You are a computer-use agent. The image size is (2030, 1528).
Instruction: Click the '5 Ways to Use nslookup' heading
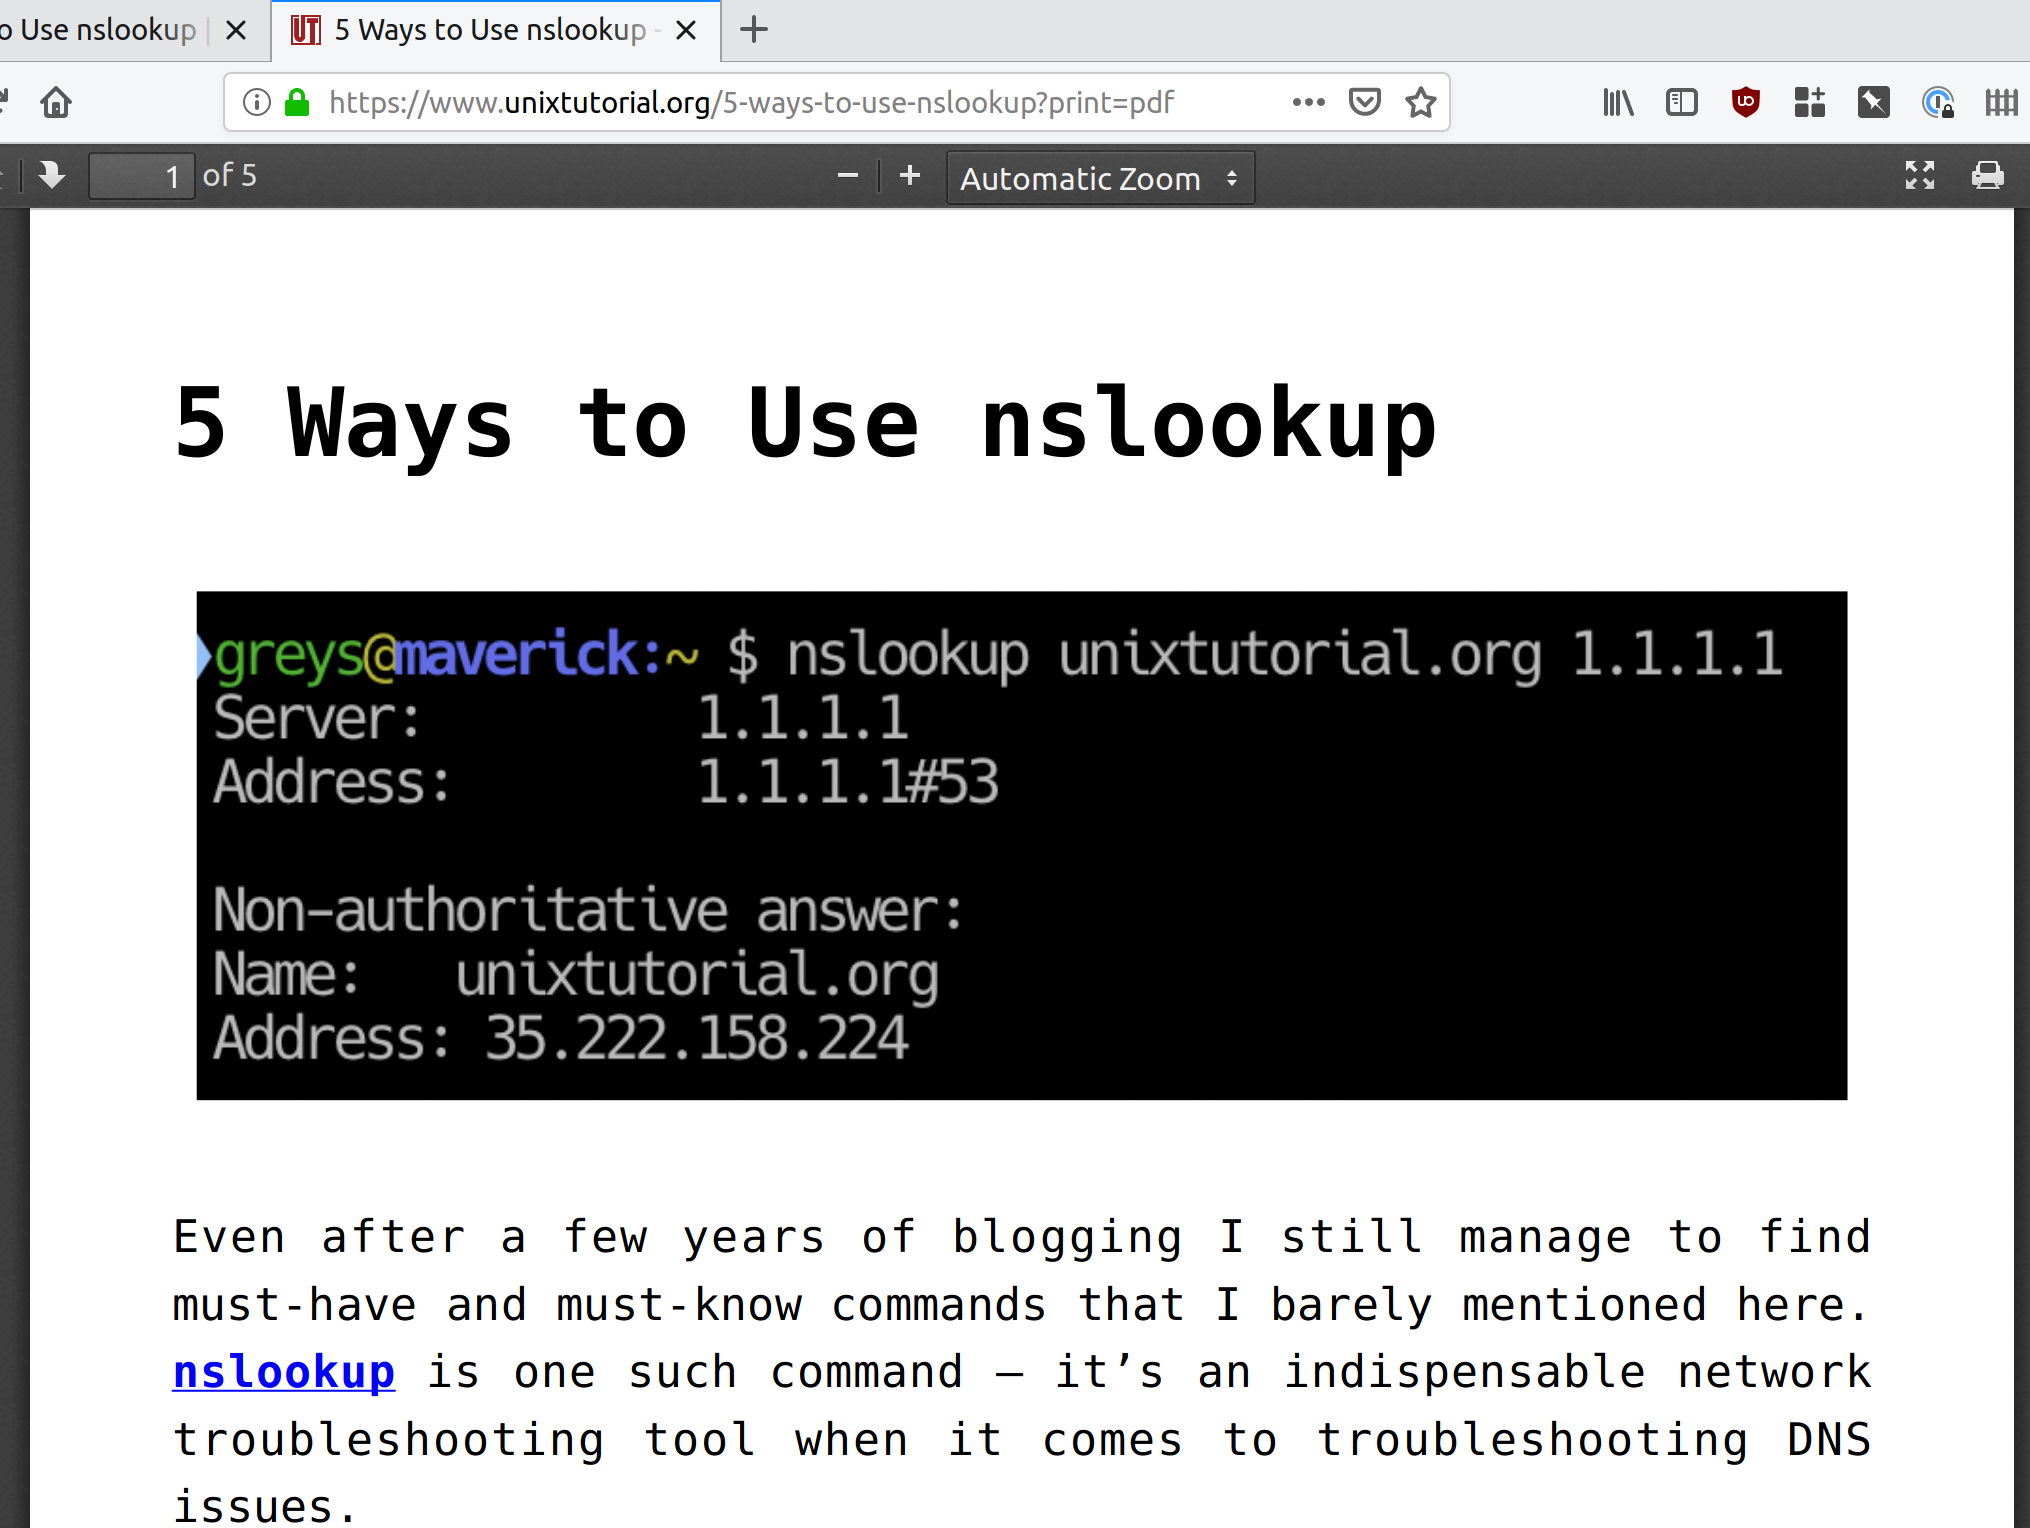pyautogui.click(x=806, y=424)
